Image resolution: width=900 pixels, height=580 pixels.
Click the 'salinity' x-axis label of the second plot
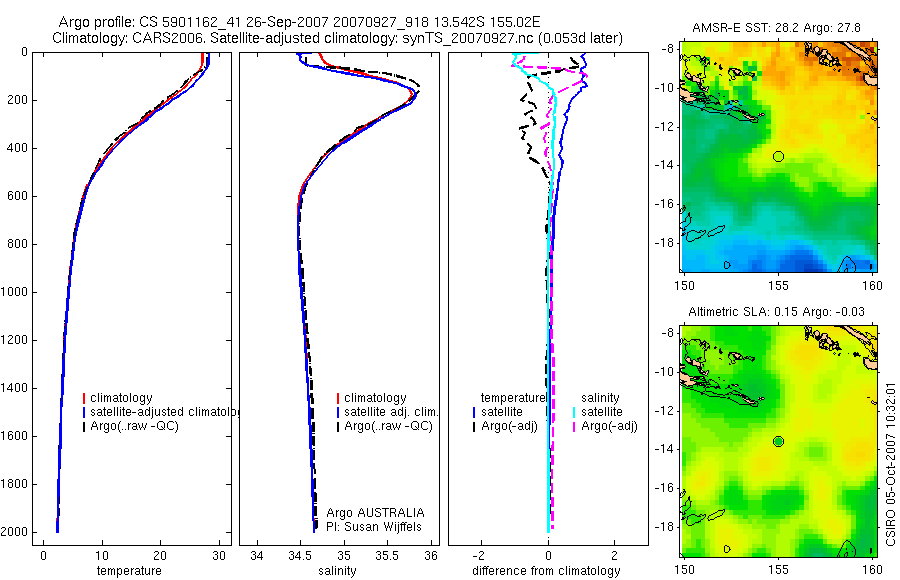(x=337, y=571)
